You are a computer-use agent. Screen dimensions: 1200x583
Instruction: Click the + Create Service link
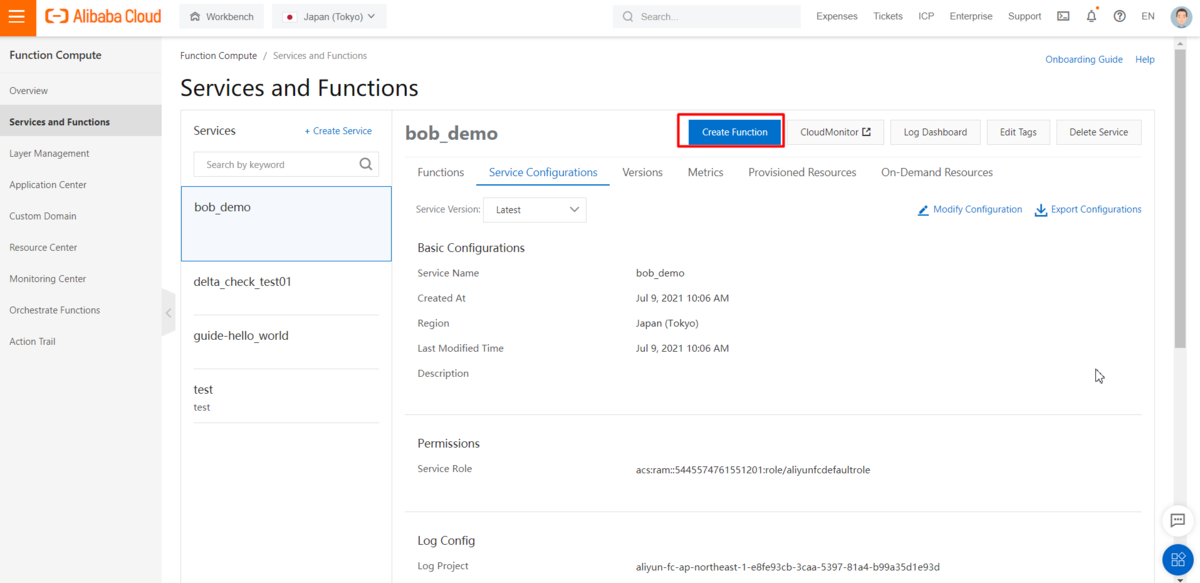(338, 131)
